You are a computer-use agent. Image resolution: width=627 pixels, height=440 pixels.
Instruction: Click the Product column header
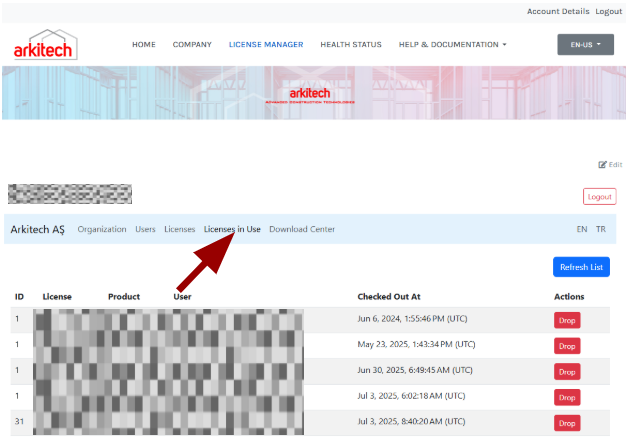coord(124,297)
